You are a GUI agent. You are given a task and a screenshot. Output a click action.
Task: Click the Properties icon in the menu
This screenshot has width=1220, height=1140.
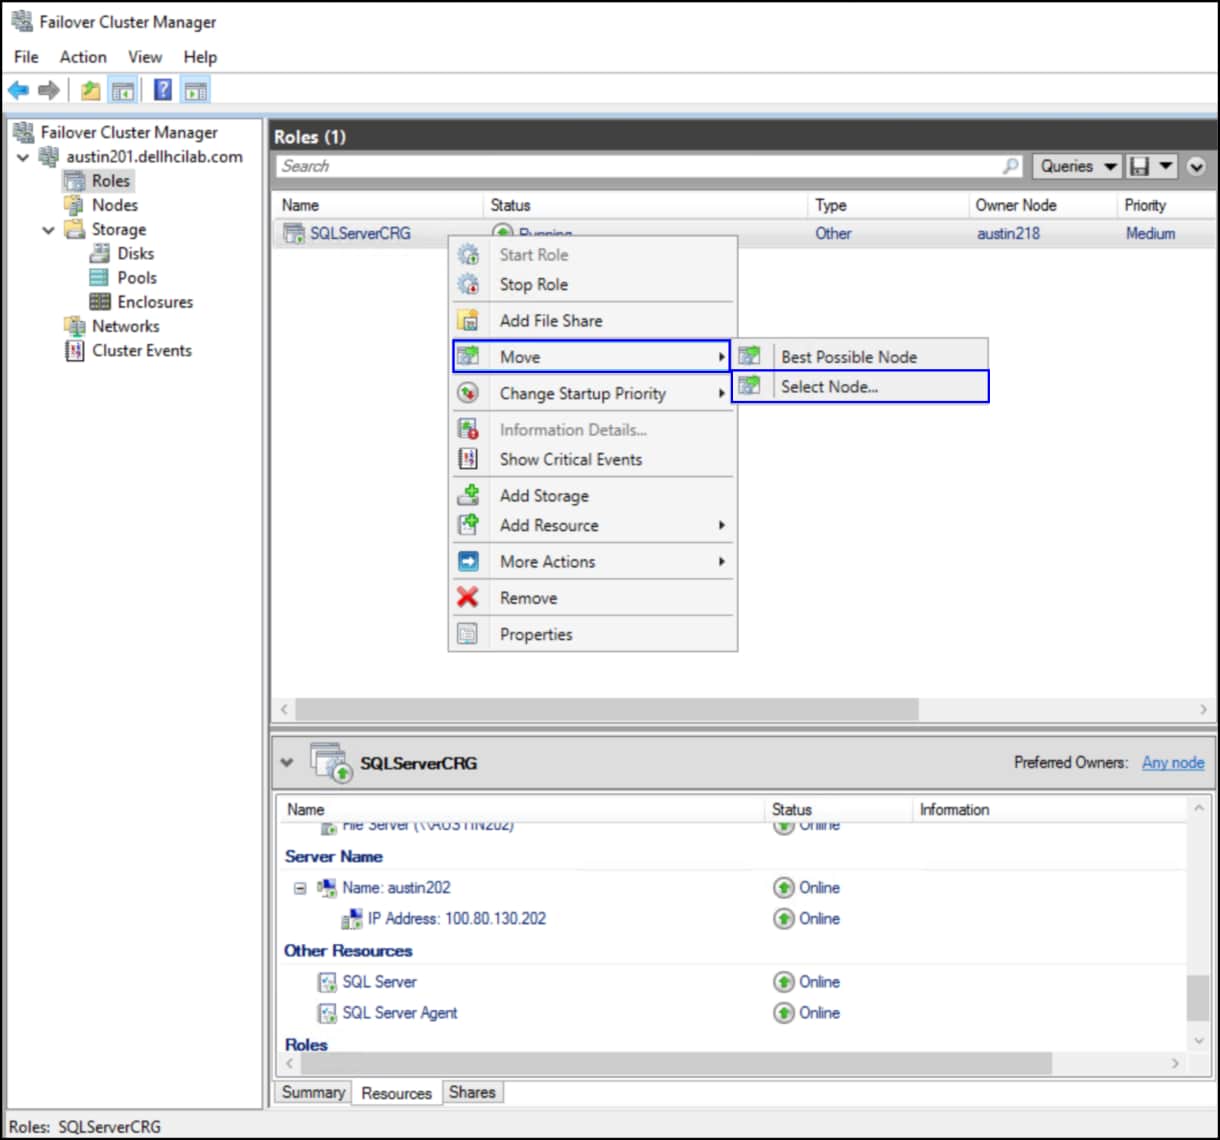coord(468,634)
